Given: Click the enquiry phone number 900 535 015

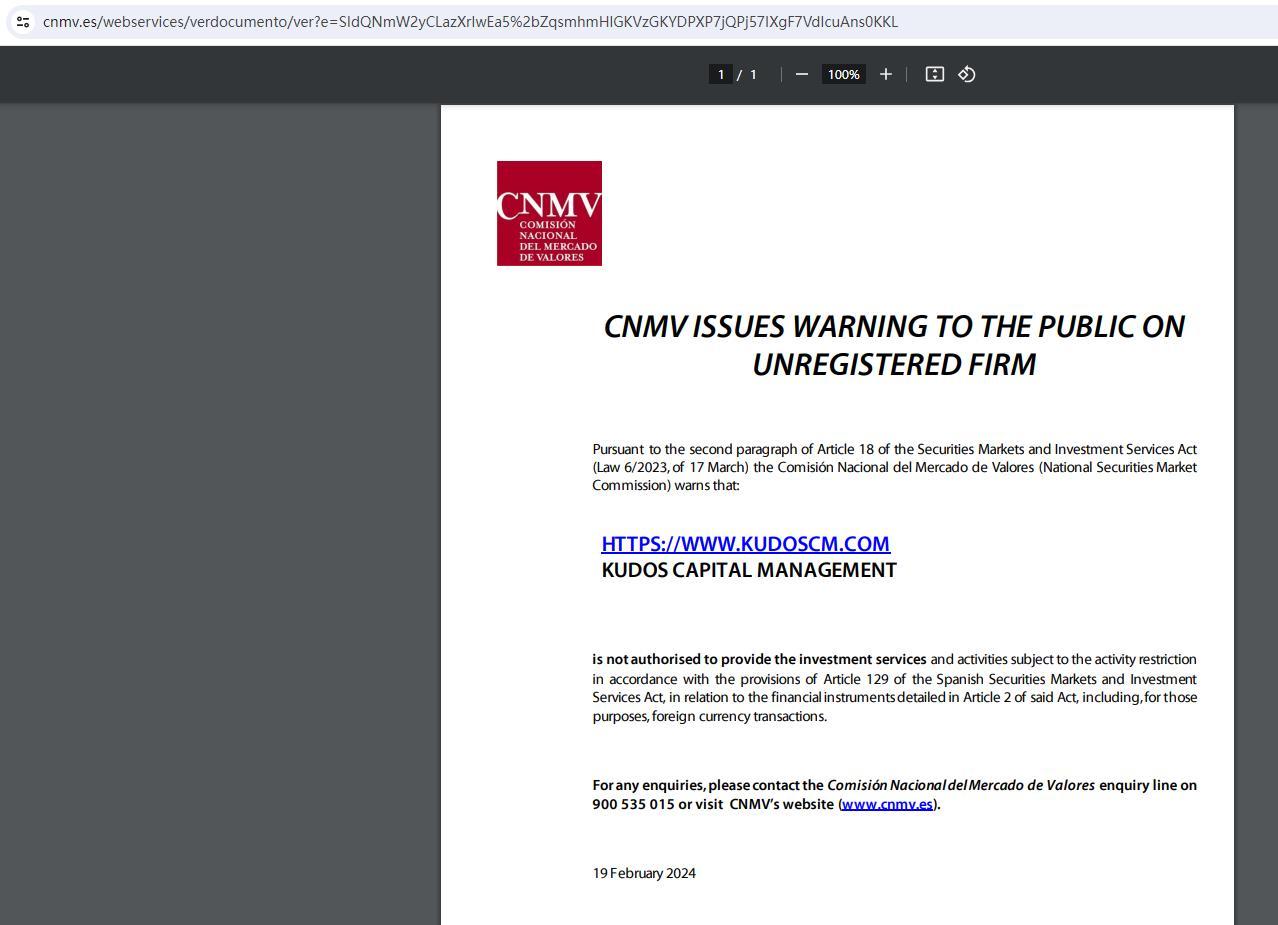Looking at the screenshot, I should 633,804.
